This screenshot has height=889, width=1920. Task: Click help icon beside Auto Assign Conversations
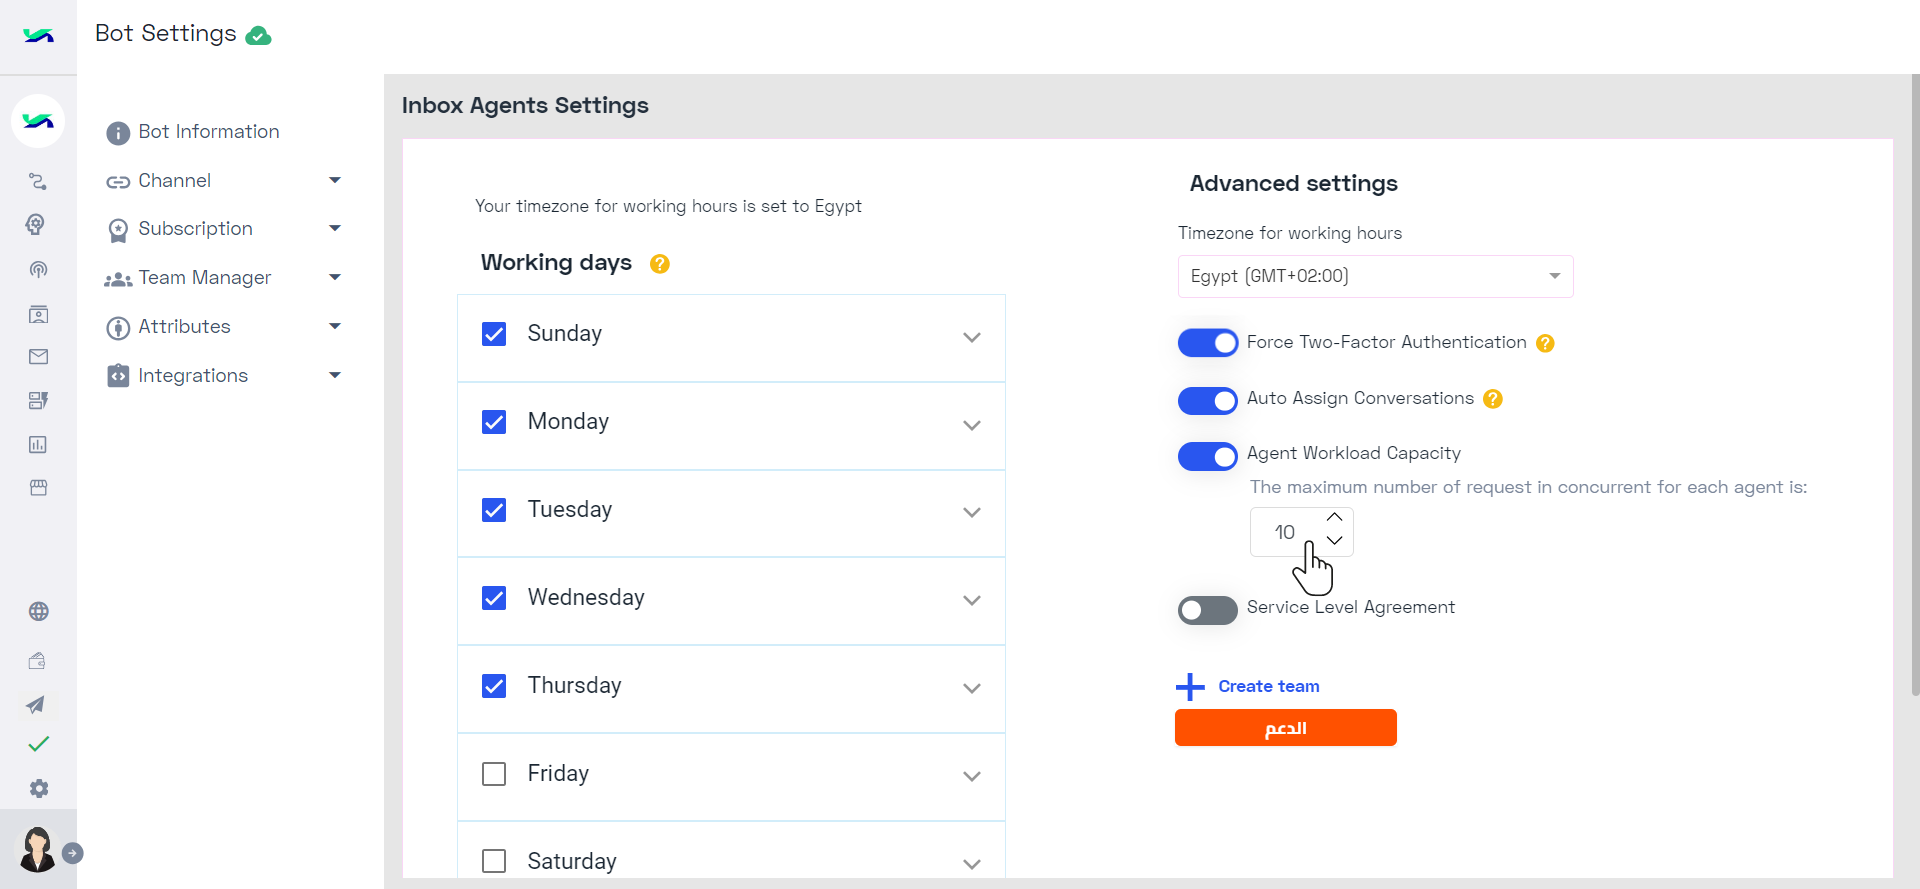tap(1493, 399)
